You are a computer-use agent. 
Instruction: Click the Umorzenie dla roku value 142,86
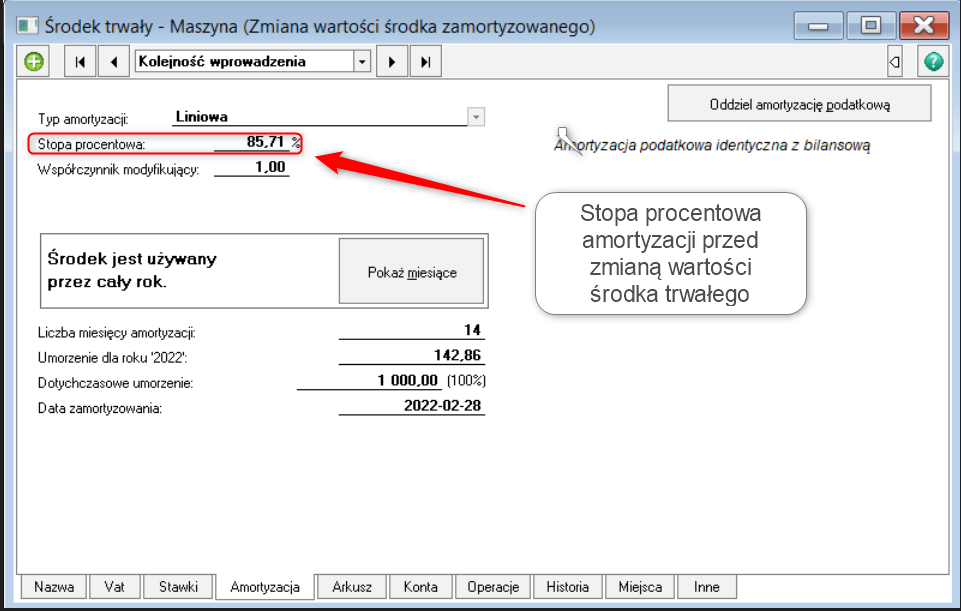[x=411, y=355]
